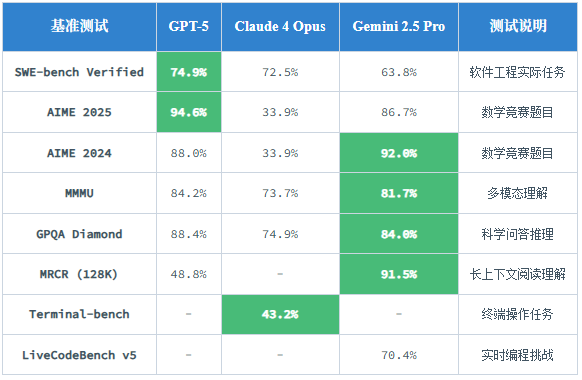Click the GPT-5 column header
The image size is (582, 380).
click(189, 26)
